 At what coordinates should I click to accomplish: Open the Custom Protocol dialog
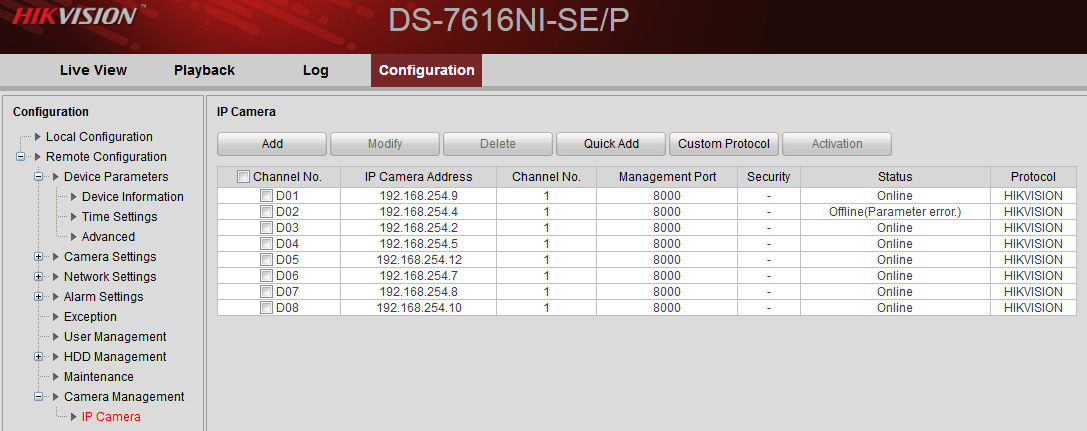724,144
